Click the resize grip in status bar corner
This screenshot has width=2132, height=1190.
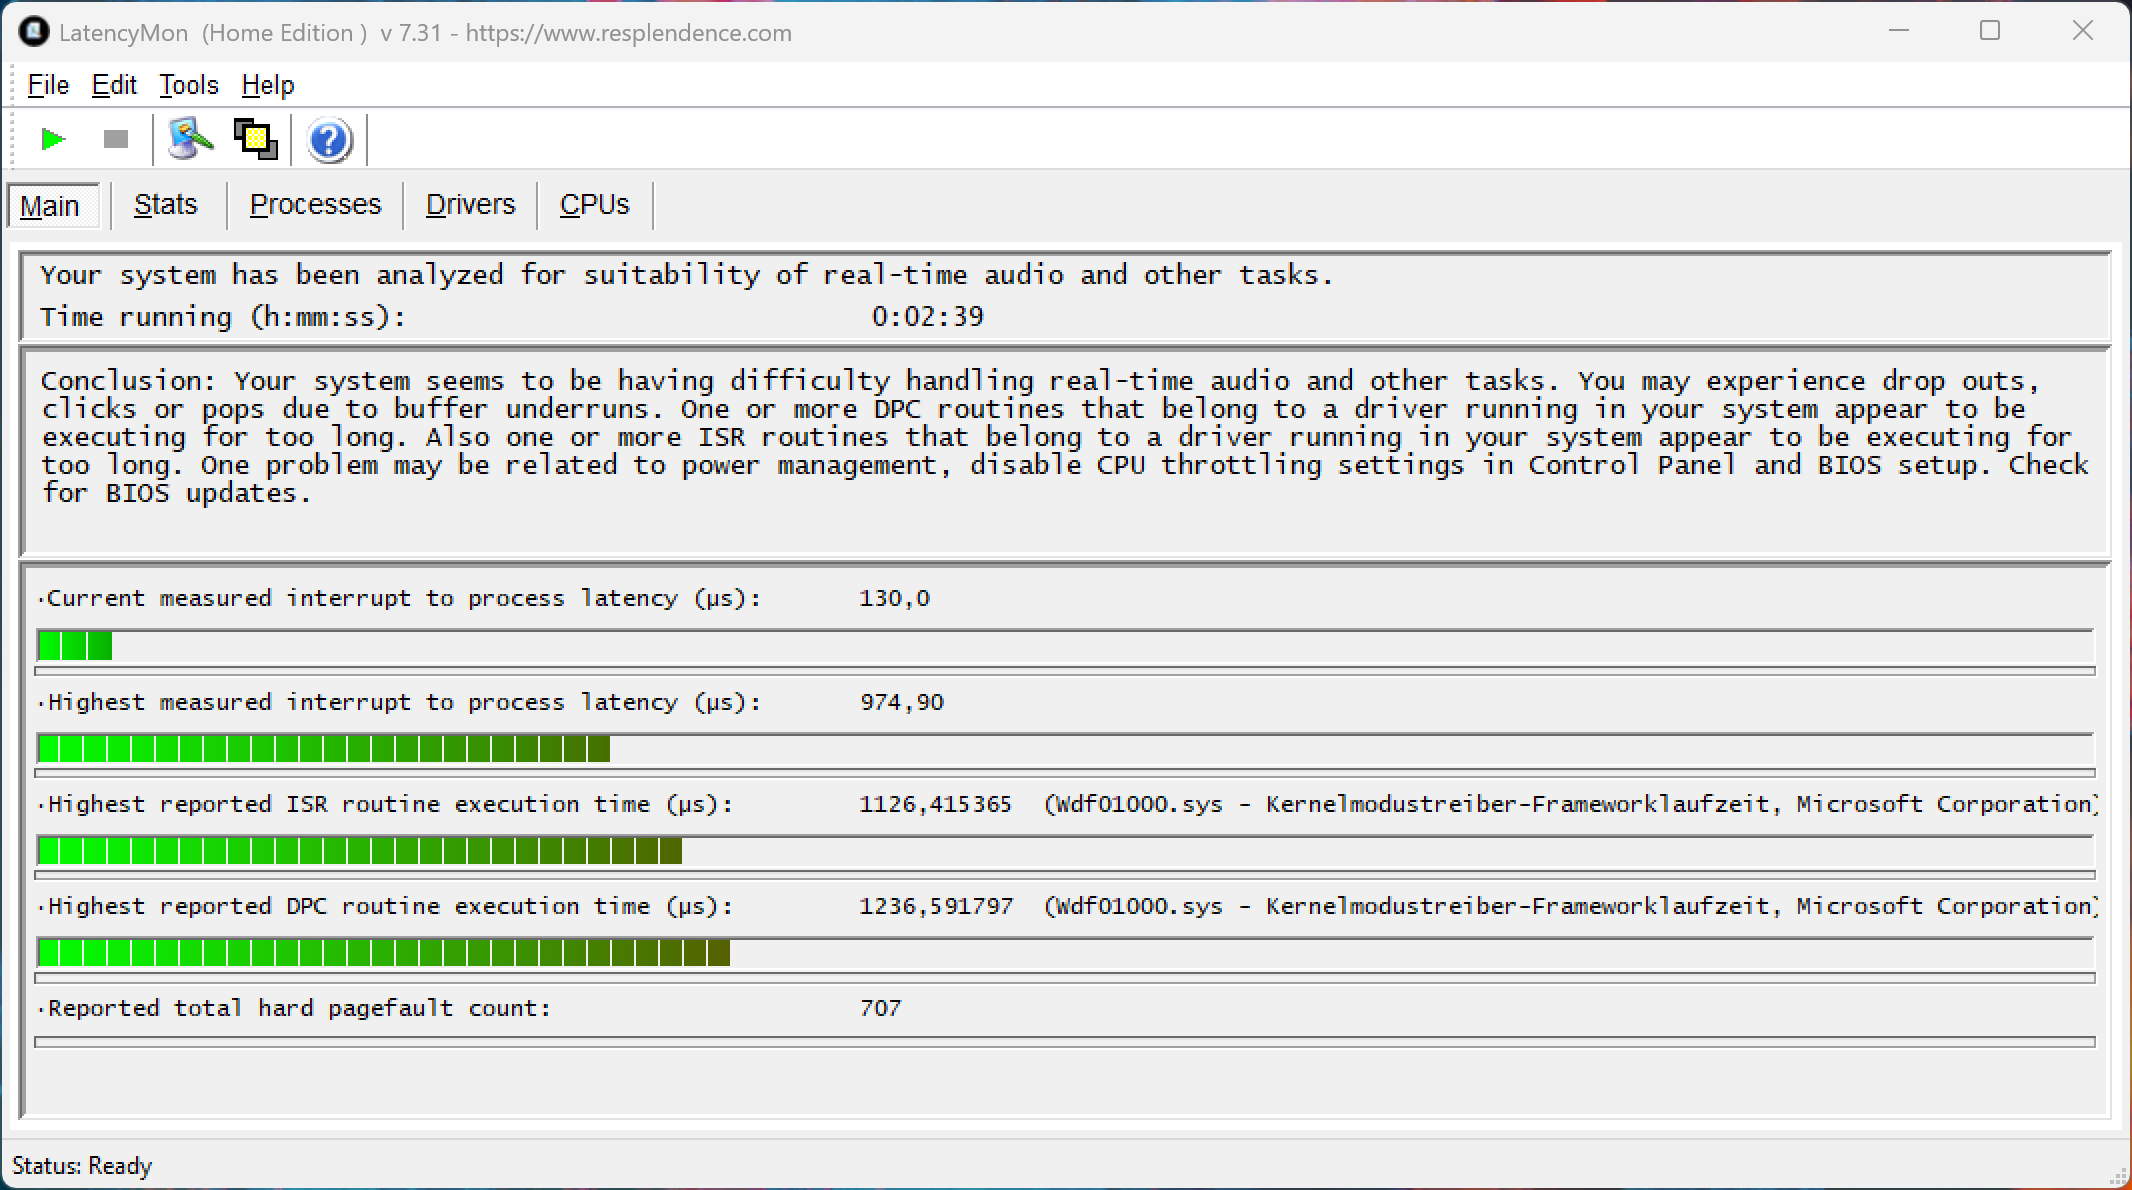click(x=2119, y=1177)
